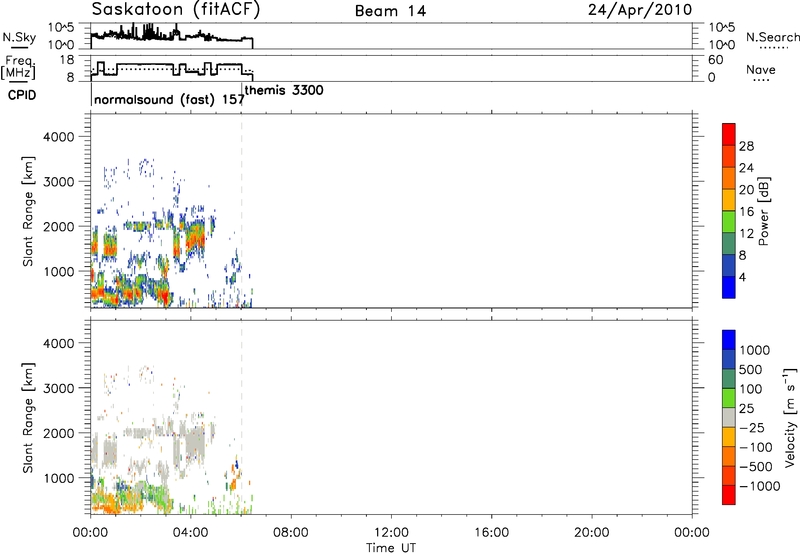
Task: Click the 04:00 time axis label
Action: coord(190,533)
